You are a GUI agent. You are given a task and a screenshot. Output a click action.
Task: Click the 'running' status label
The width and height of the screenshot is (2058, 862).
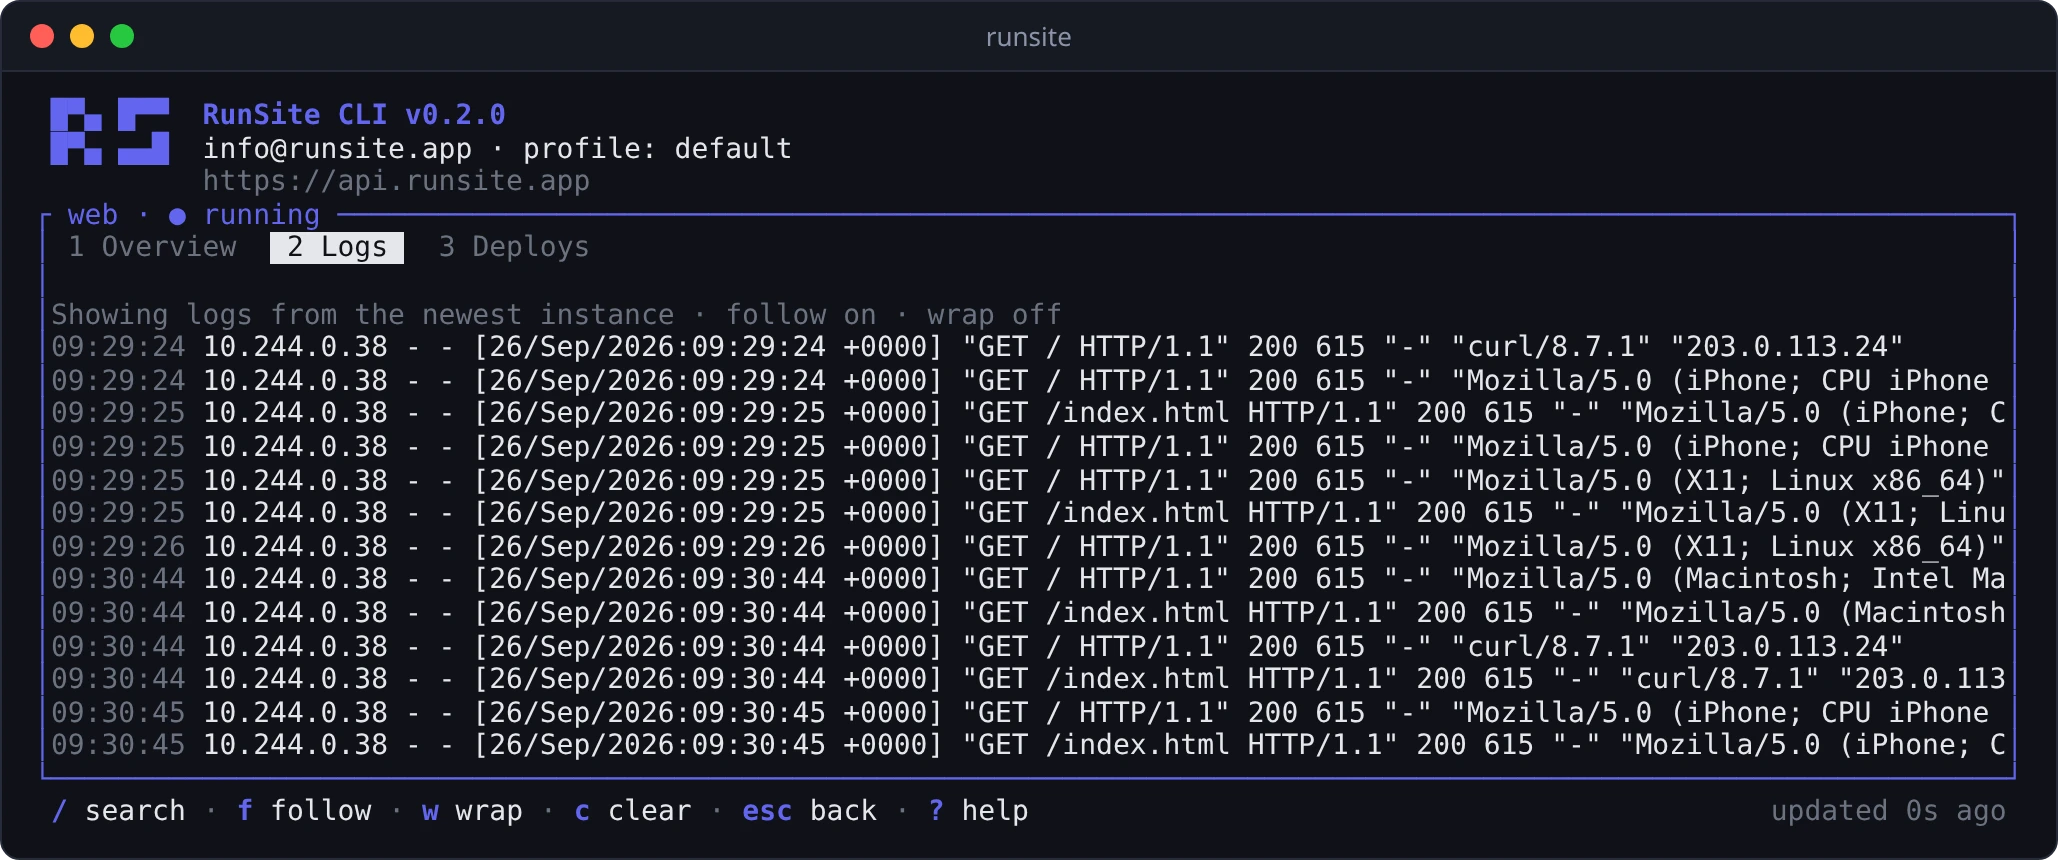[x=262, y=215]
